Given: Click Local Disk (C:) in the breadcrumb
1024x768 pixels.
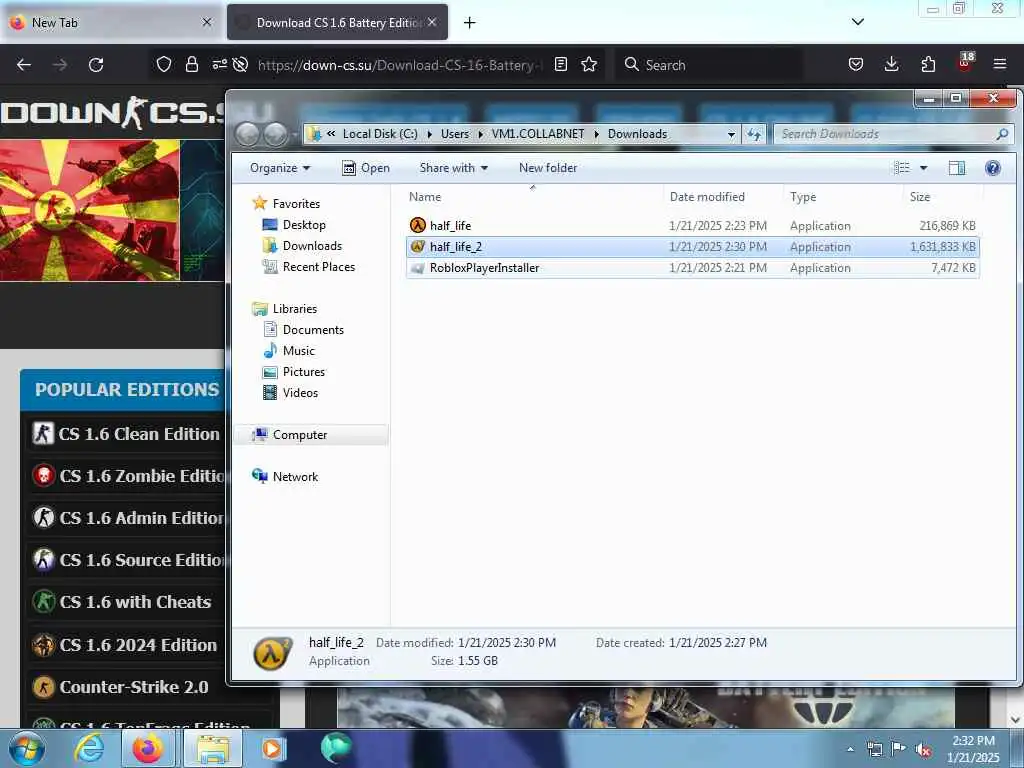Looking at the screenshot, I should tap(380, 134).
